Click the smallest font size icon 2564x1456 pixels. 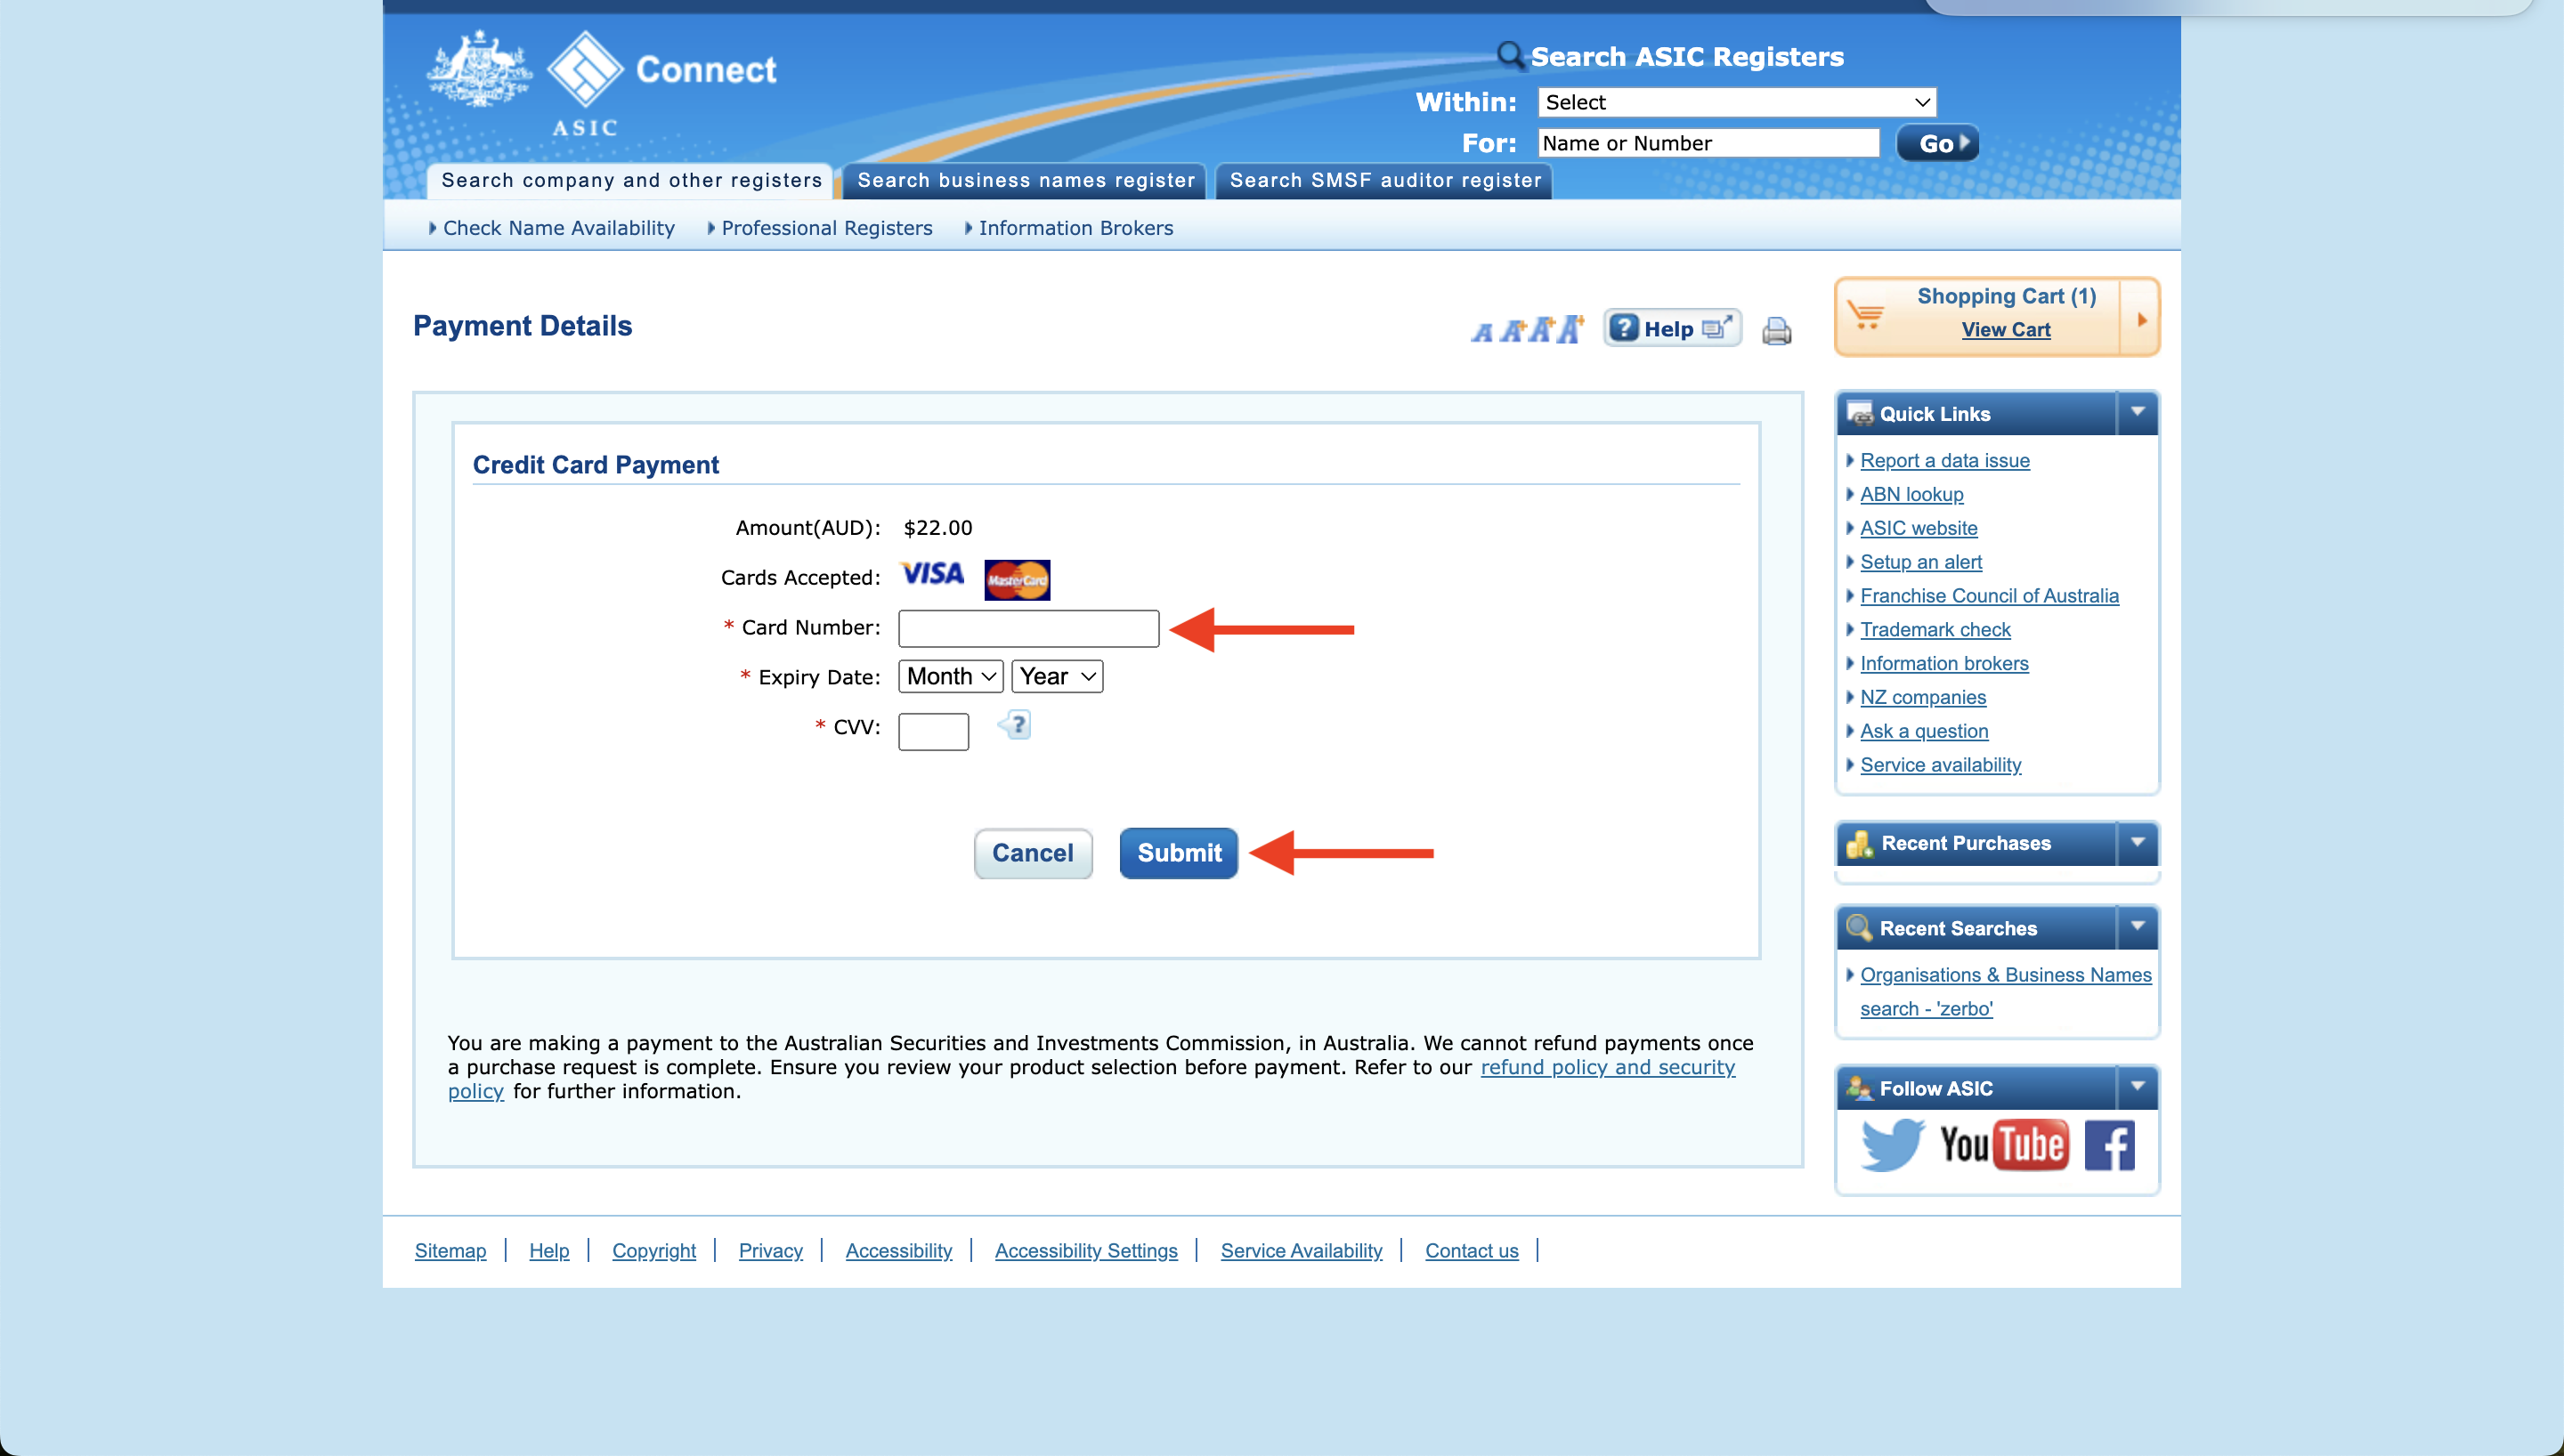tap(1481, 332)
